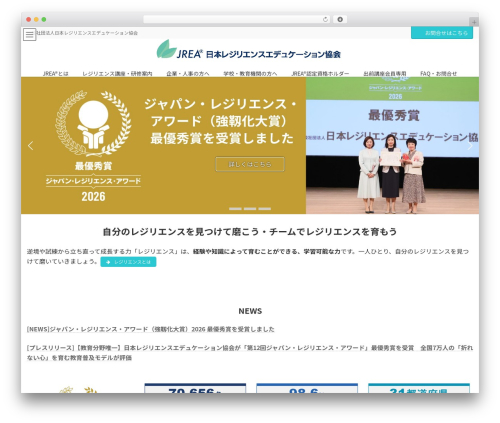
Task: Open JREA認定資格ホルダー menu item
Action: click(x=320, y=73)
